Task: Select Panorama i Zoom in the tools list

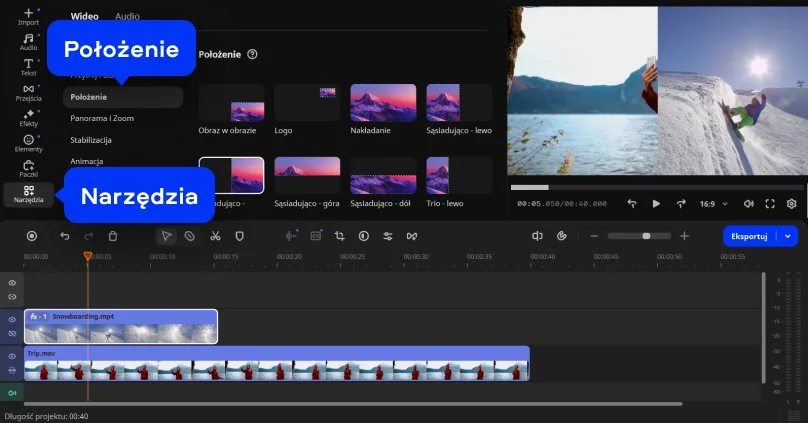Action: (103, 118)
